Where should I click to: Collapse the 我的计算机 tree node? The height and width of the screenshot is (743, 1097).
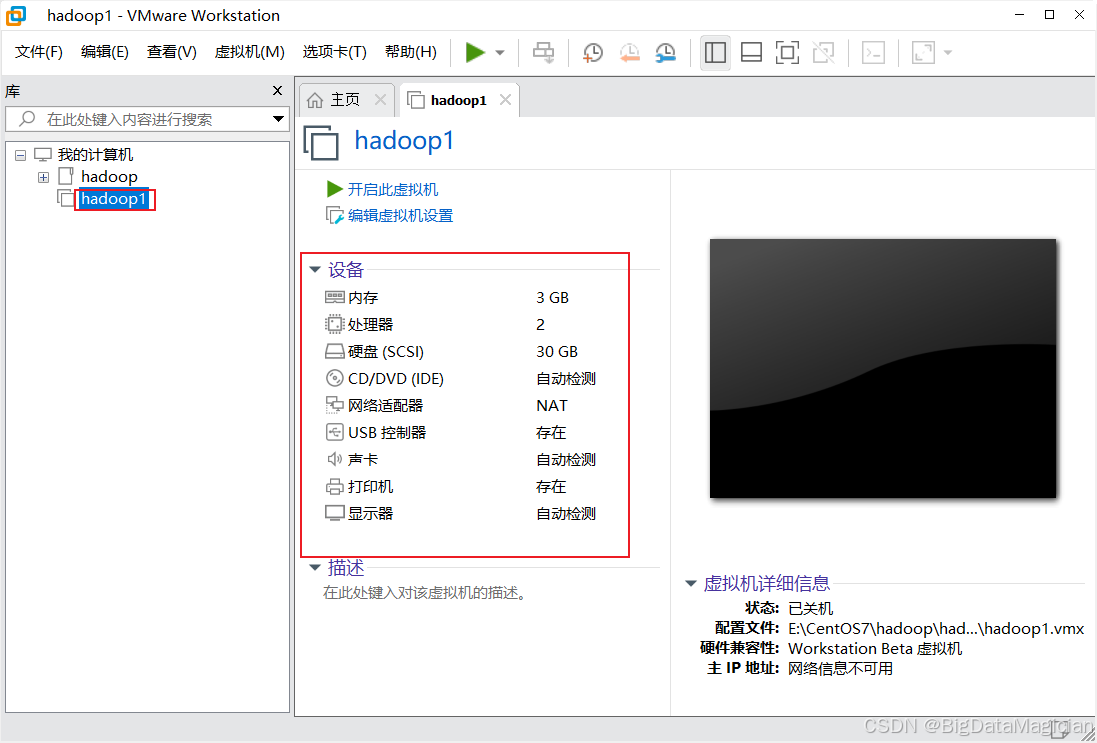pyautogui.click(x=20, y=155)
